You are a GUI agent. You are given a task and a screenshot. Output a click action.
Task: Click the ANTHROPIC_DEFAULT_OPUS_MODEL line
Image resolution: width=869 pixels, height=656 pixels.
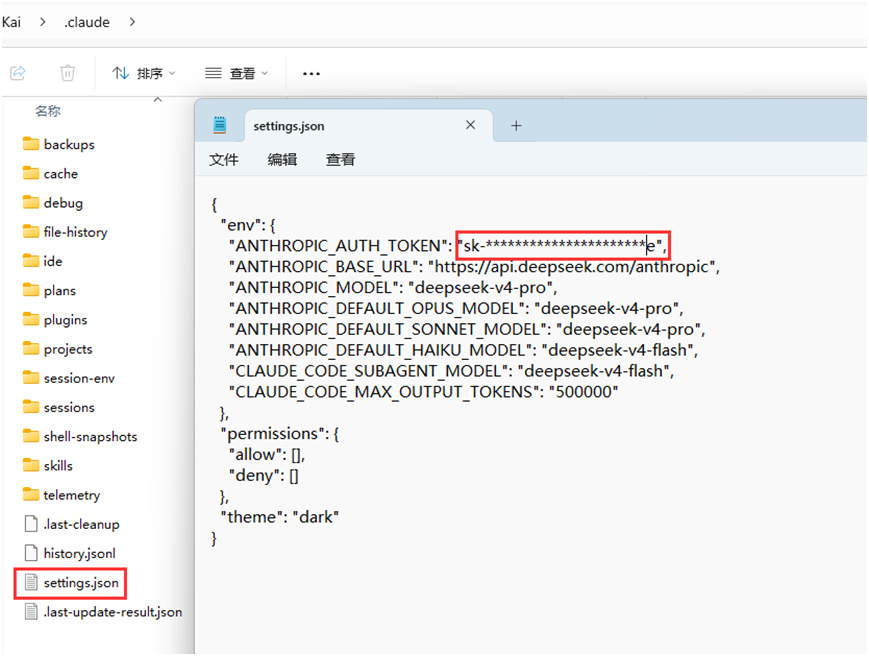pyautogui.click(x=456, y=309)
